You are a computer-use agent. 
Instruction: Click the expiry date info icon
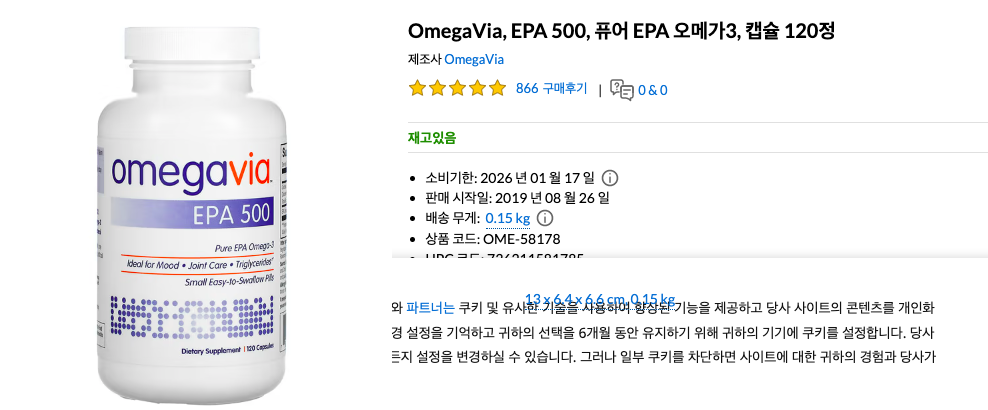point(610,178)
